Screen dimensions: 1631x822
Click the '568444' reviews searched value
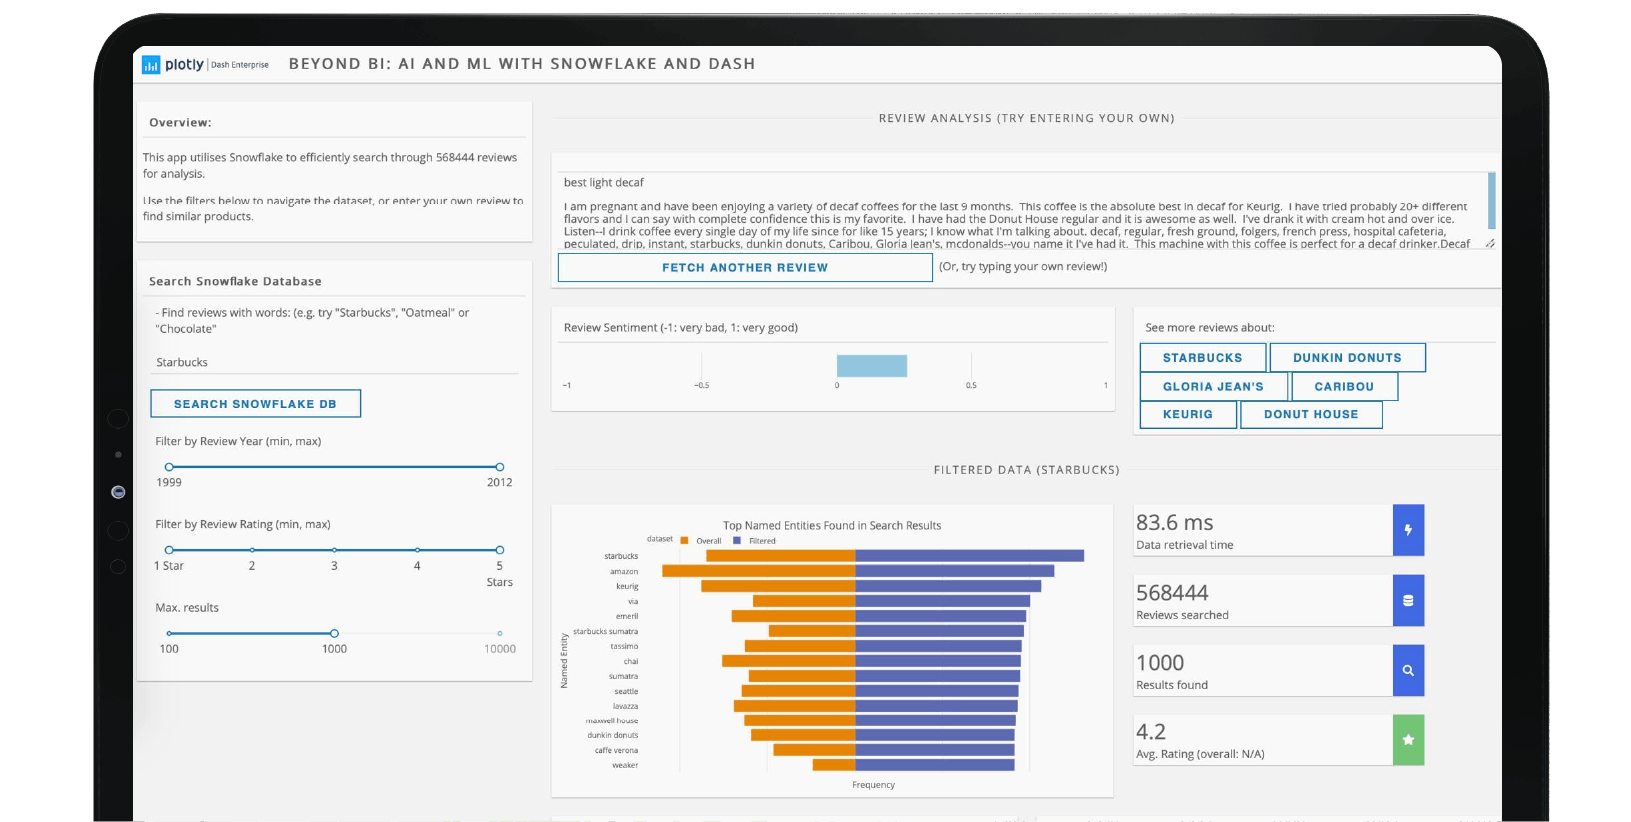tap(1172, 593)
